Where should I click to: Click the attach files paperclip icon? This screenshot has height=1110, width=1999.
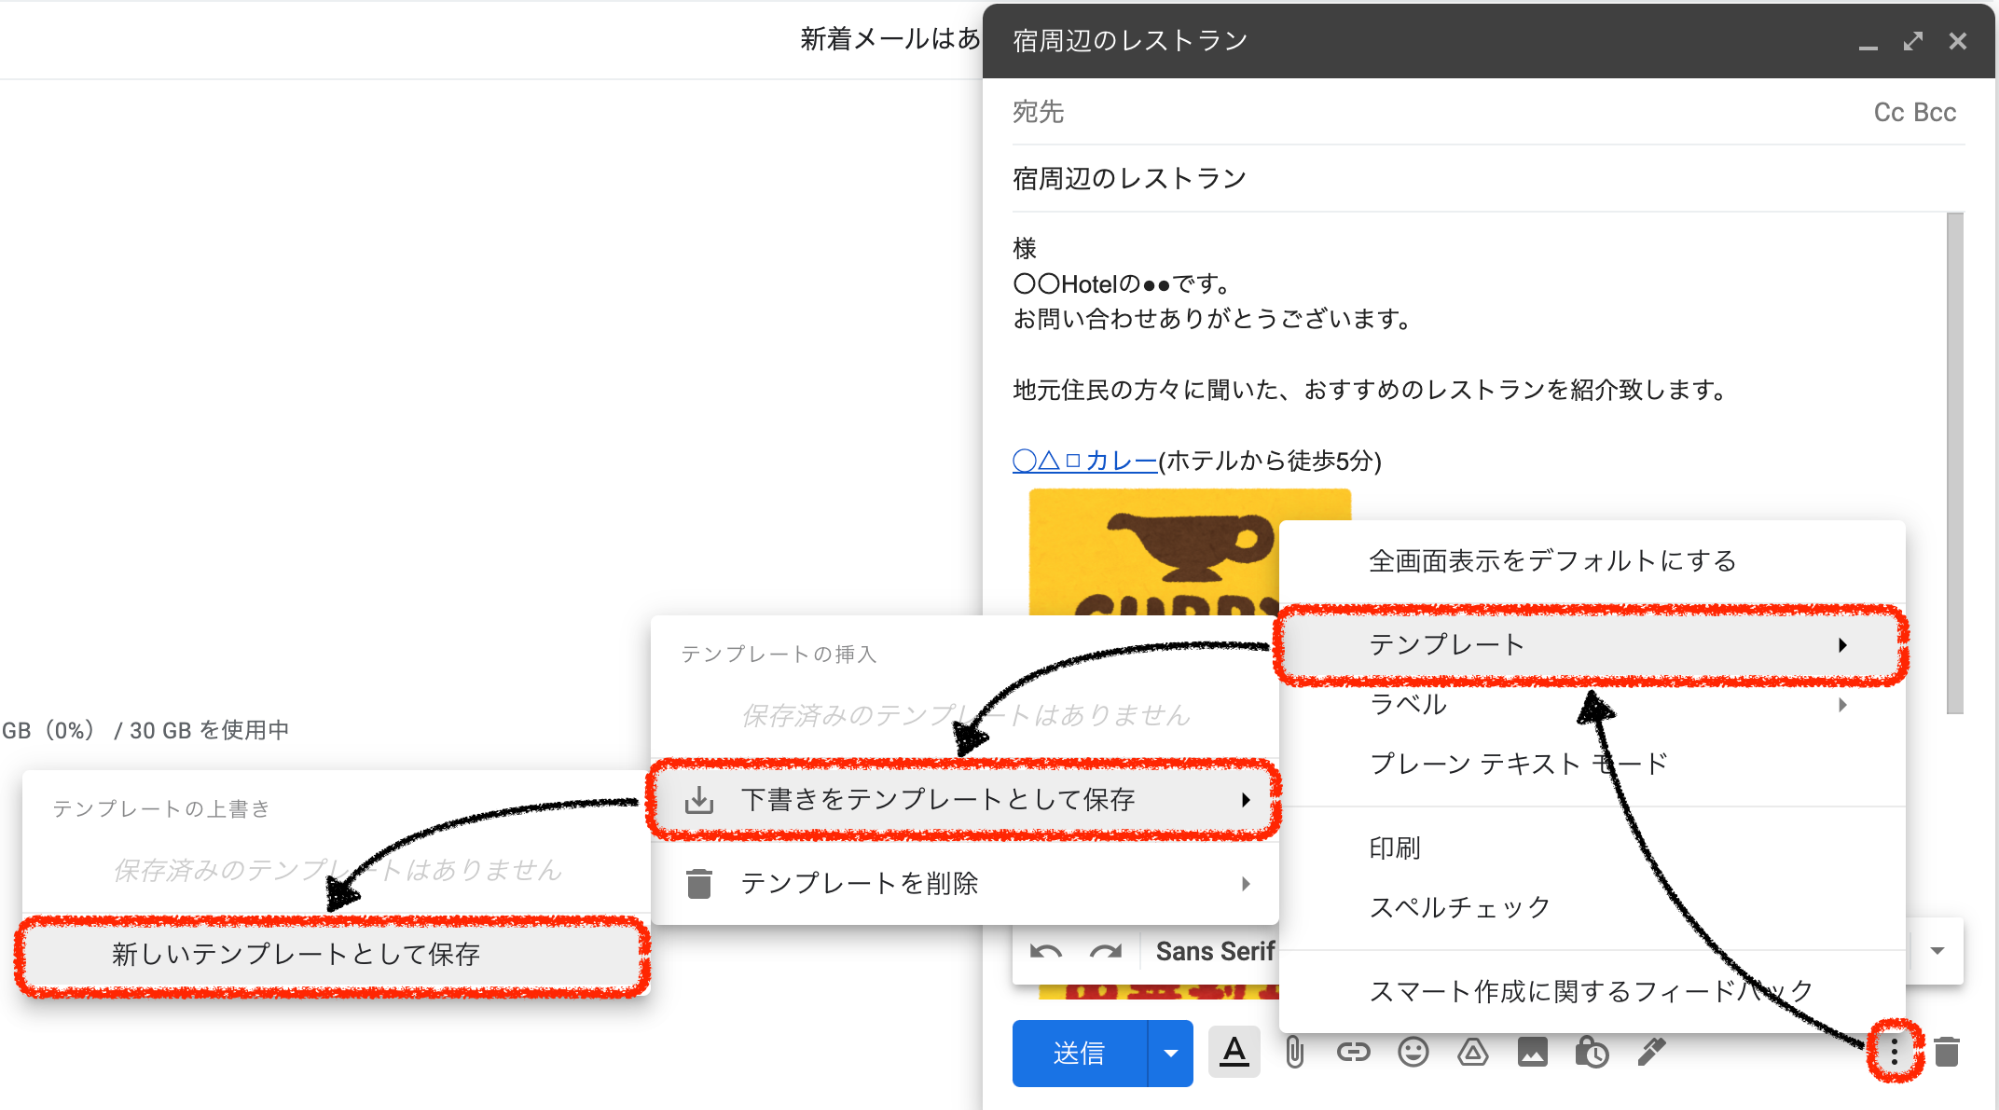click(1294, 1052)
